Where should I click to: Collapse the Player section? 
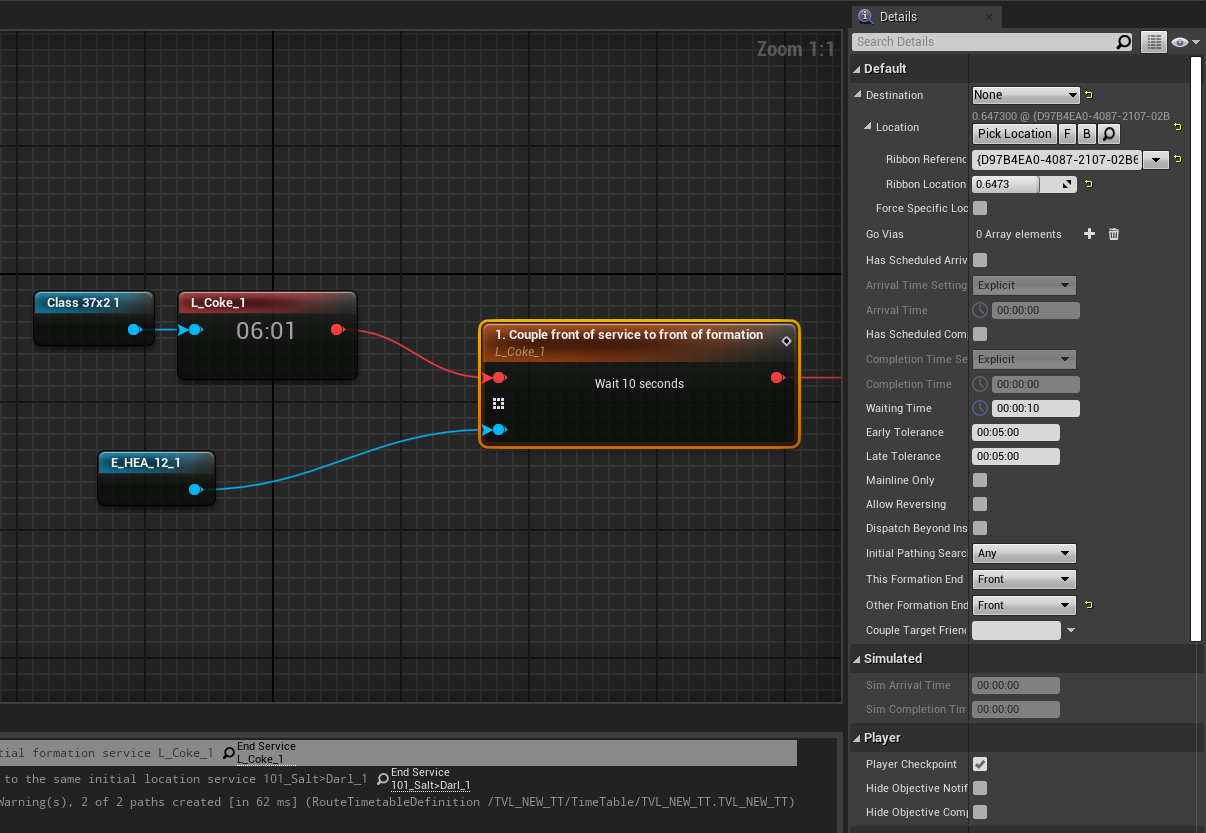857,738
